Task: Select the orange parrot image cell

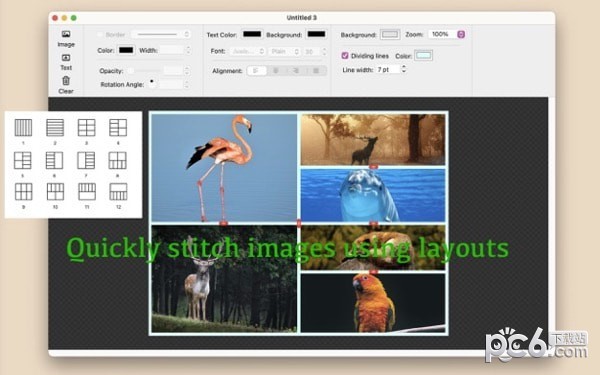Action: tap(373, 302)
